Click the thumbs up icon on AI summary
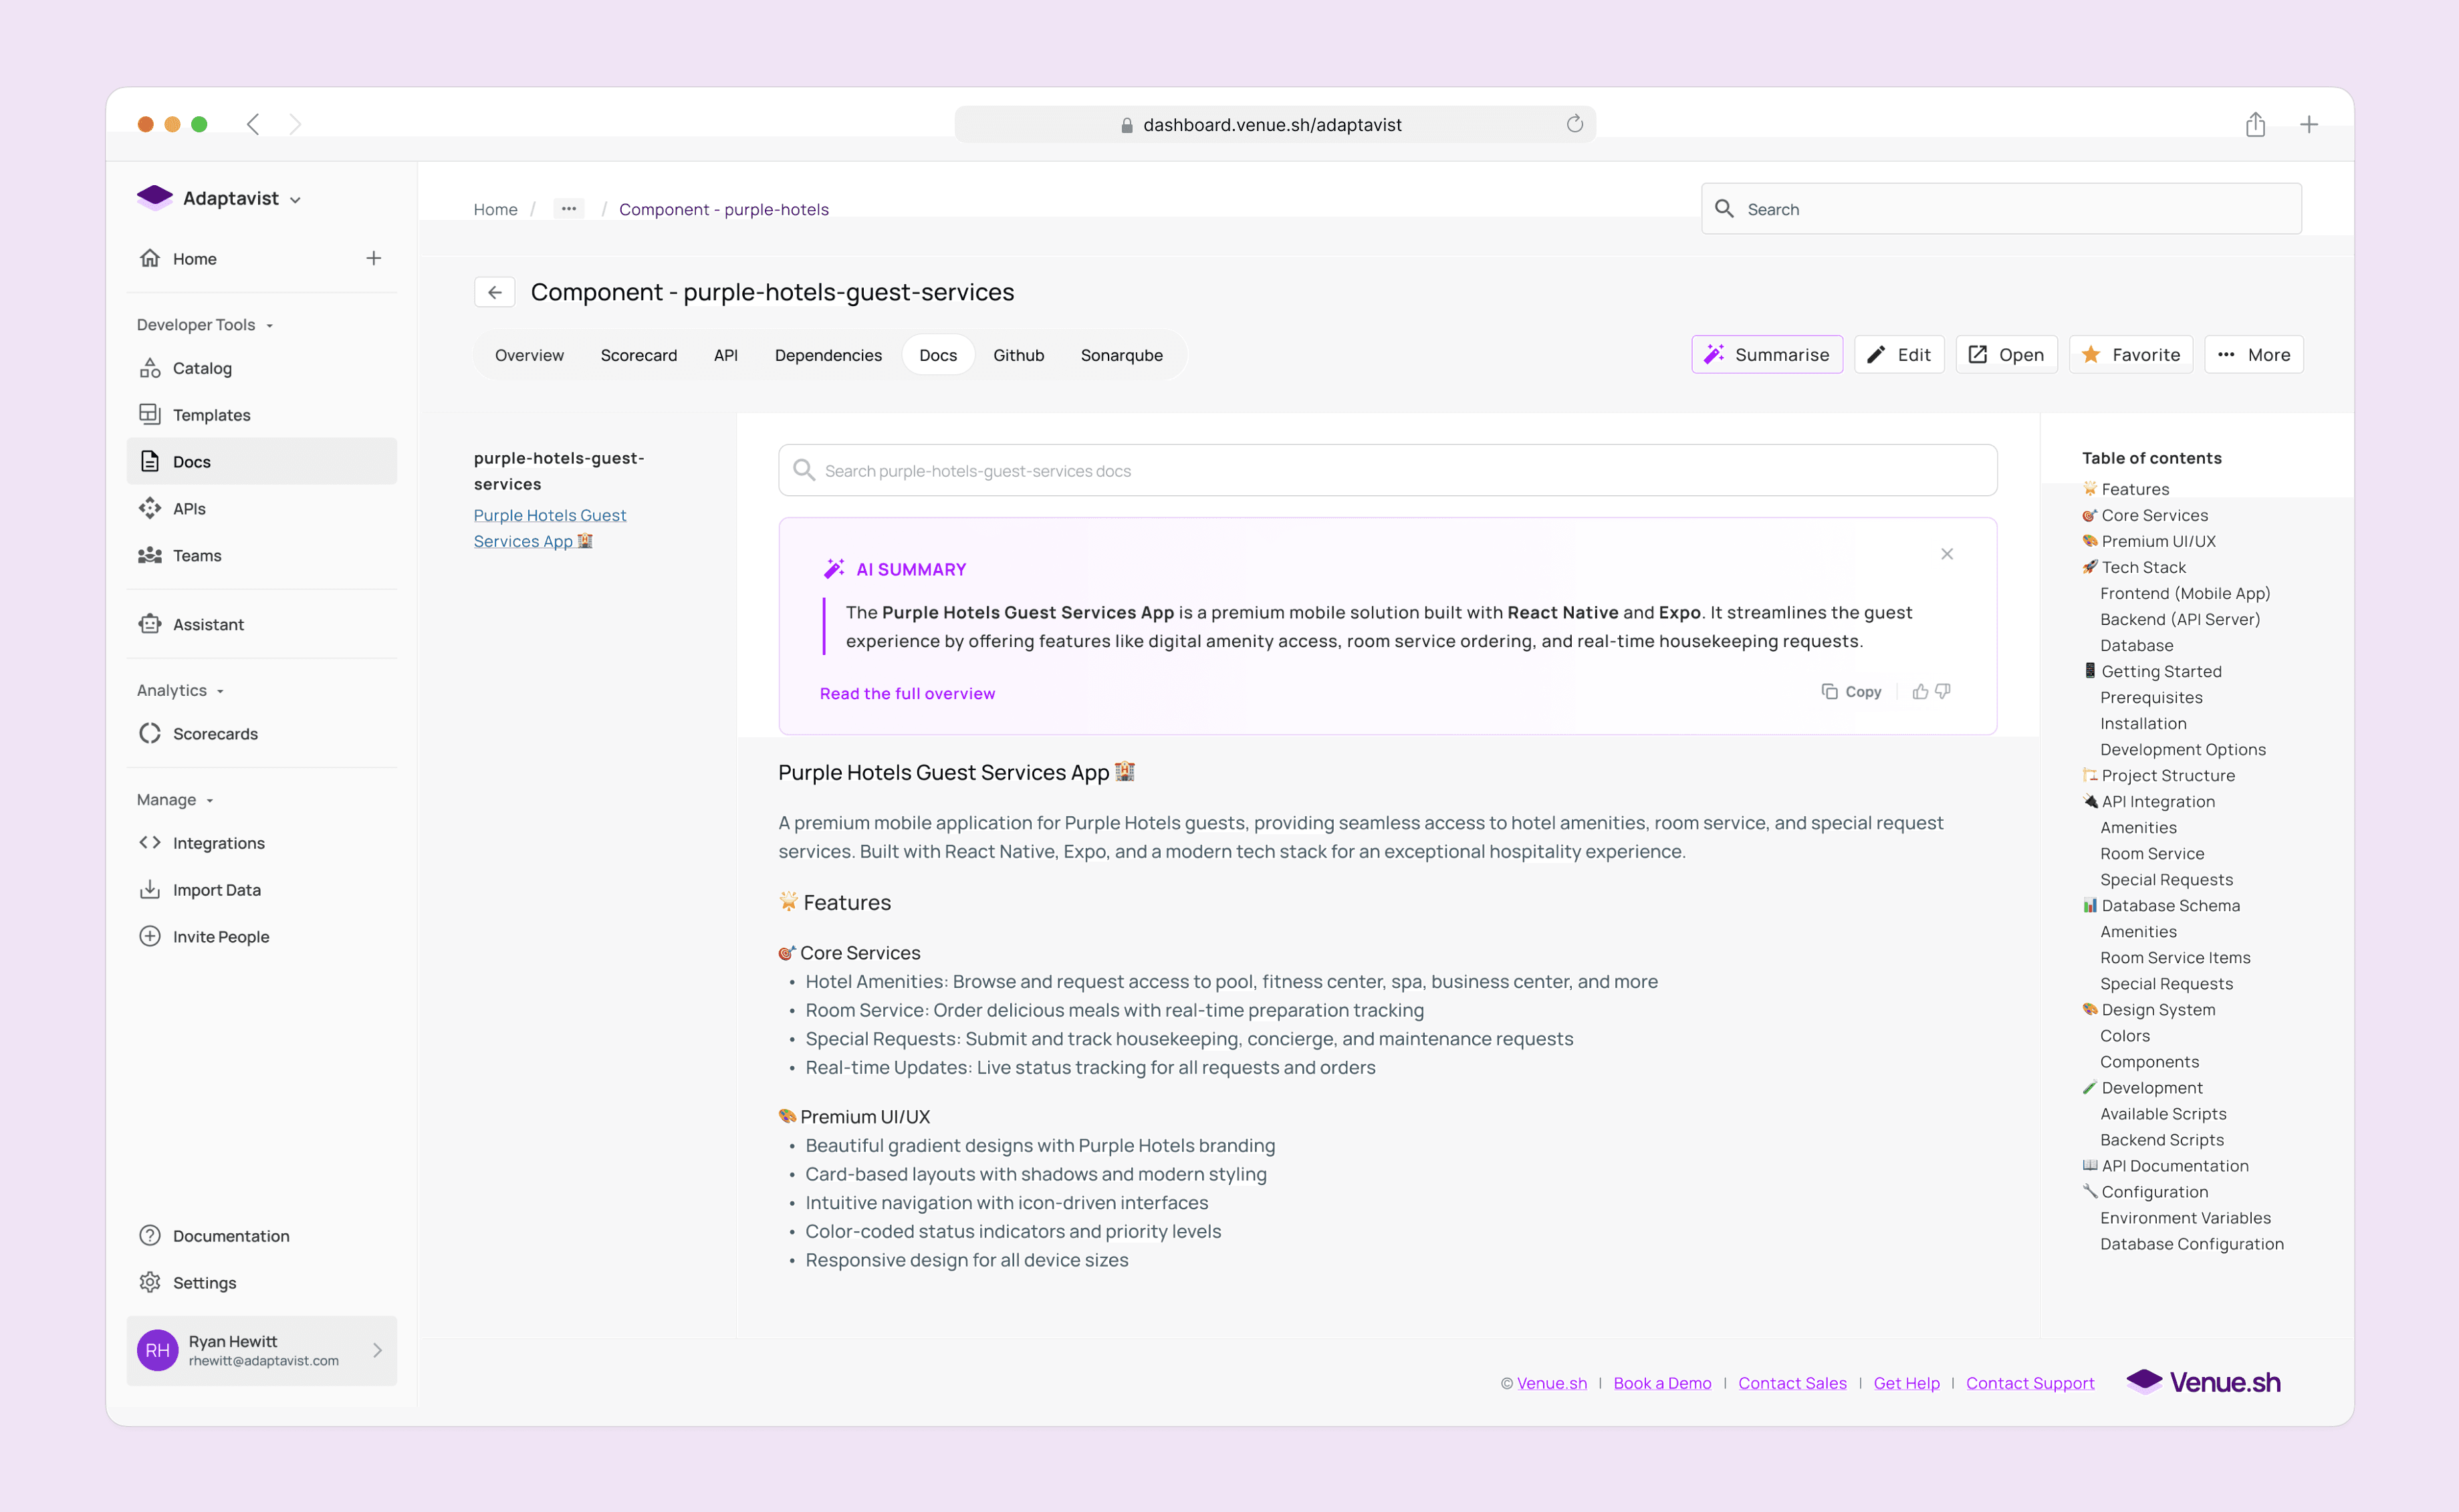The width and height of the screenshot is (2459, 1512). [x=1919, y=692]
